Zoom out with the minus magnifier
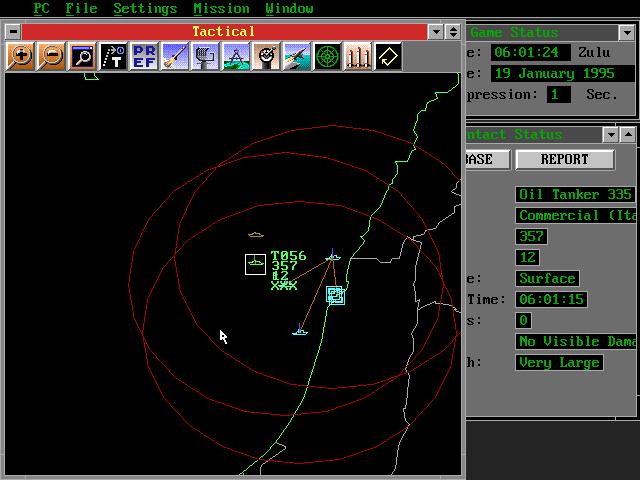This screenshot has height=480, width=640. click(51, 56)
